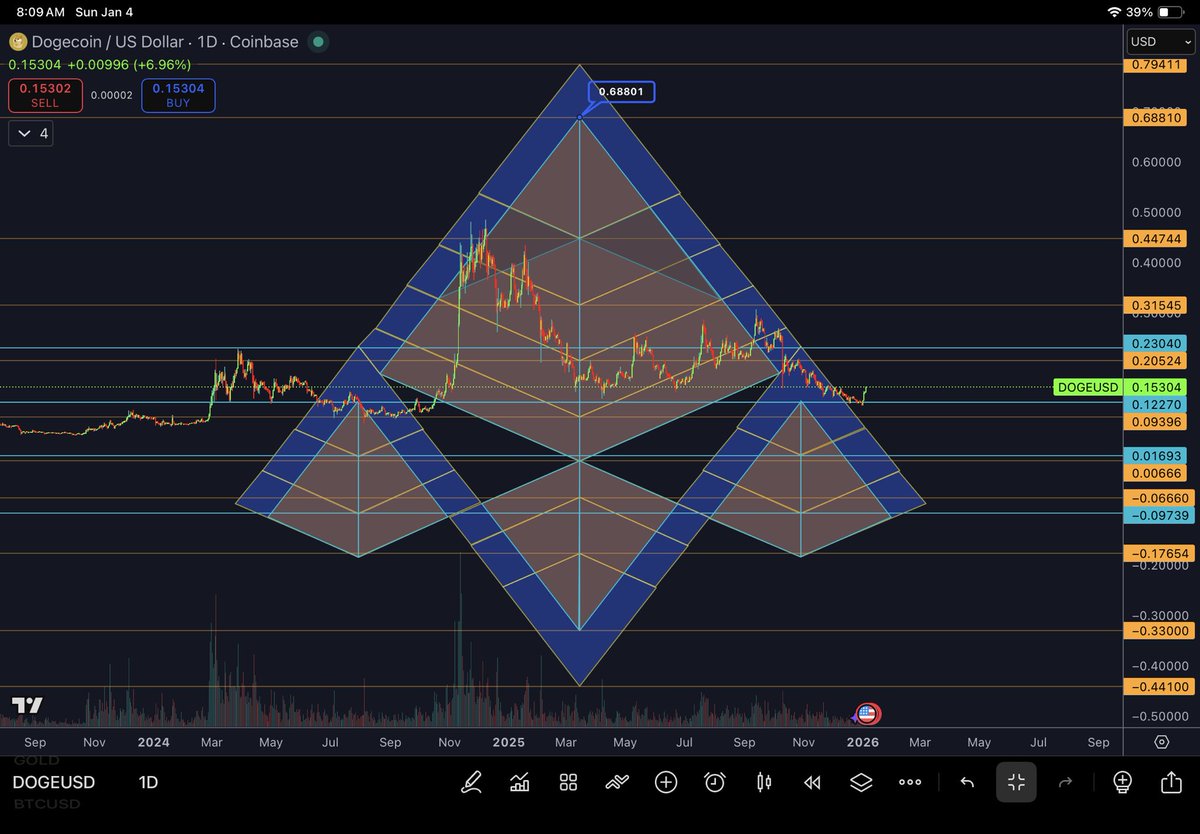Tap the US flag economic event marker
Image resolution: width=1200 pixels, height=834 pixels.
pos(867,714)
